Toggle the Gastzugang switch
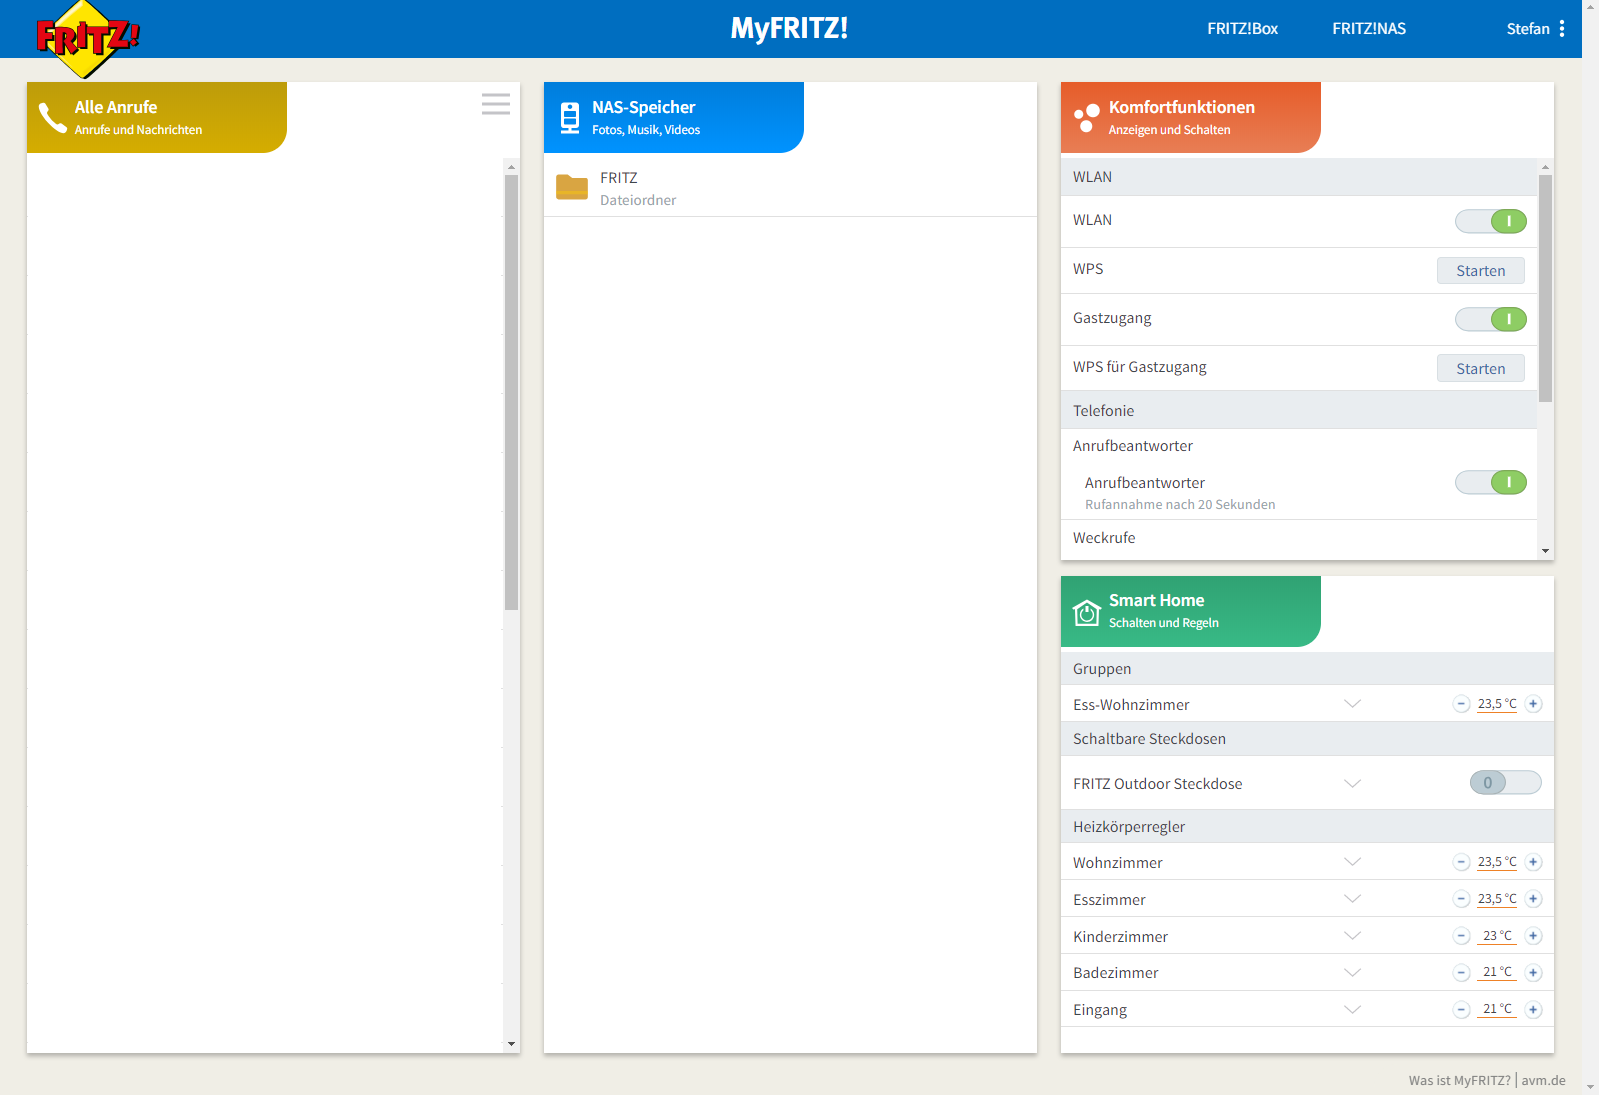 point(1491,319)
